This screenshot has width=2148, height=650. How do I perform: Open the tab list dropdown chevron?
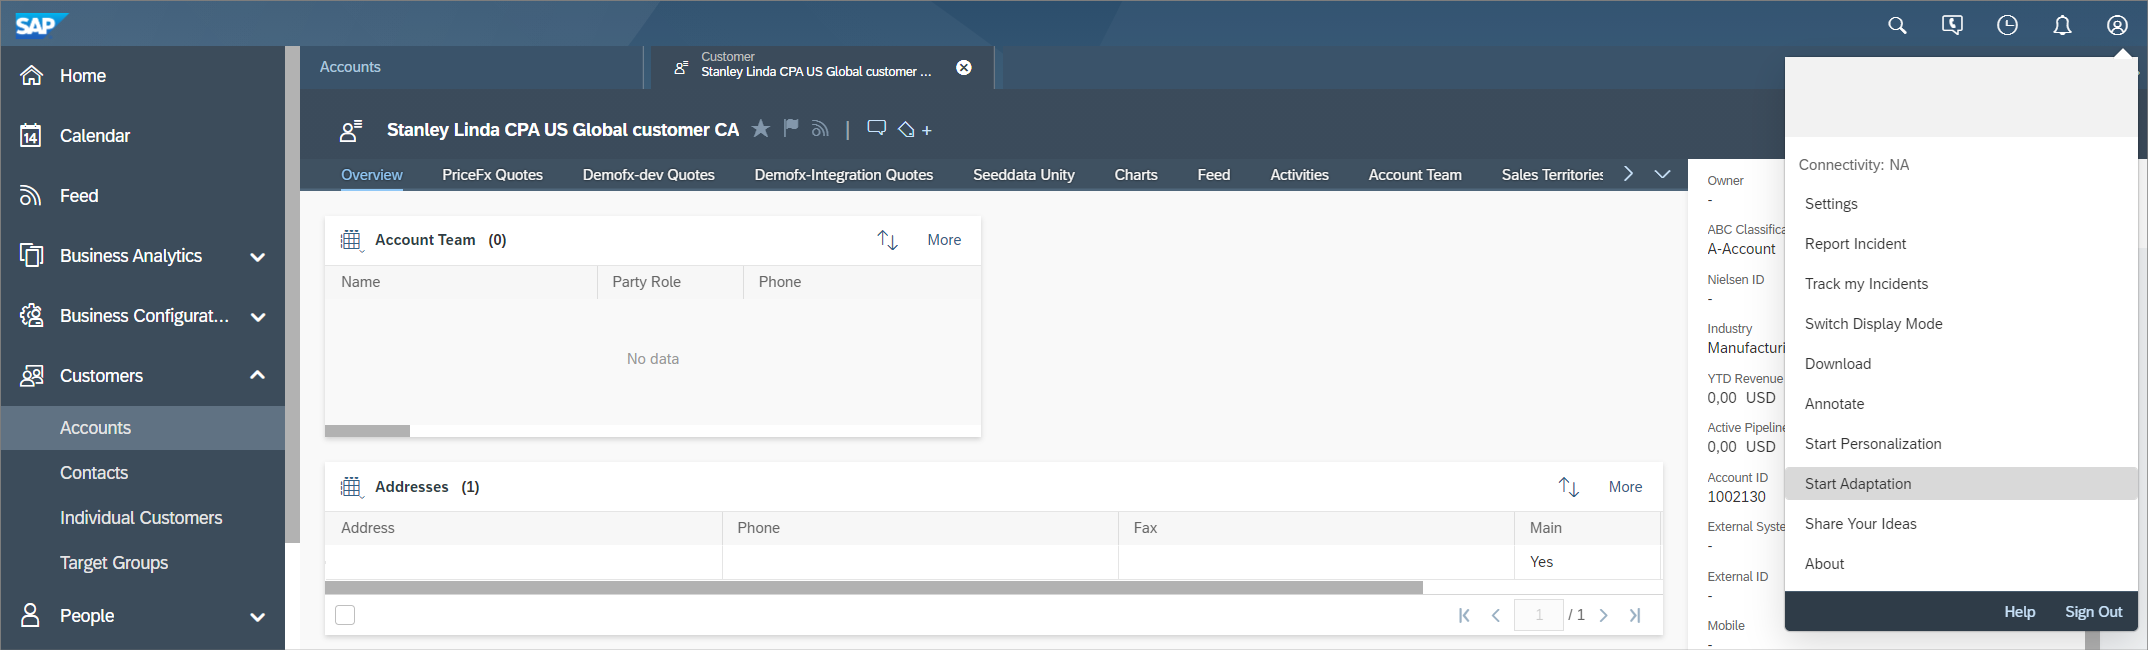[1662, 175]
